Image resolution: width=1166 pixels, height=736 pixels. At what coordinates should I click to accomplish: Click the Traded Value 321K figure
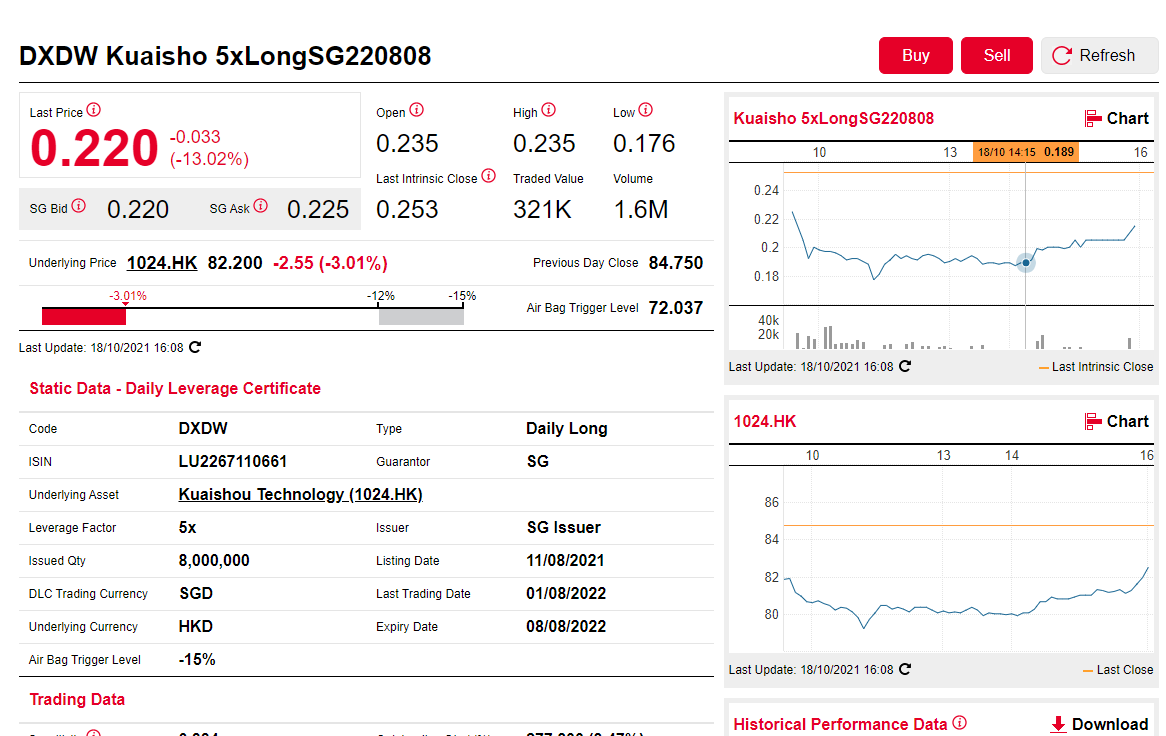[542, 210]
